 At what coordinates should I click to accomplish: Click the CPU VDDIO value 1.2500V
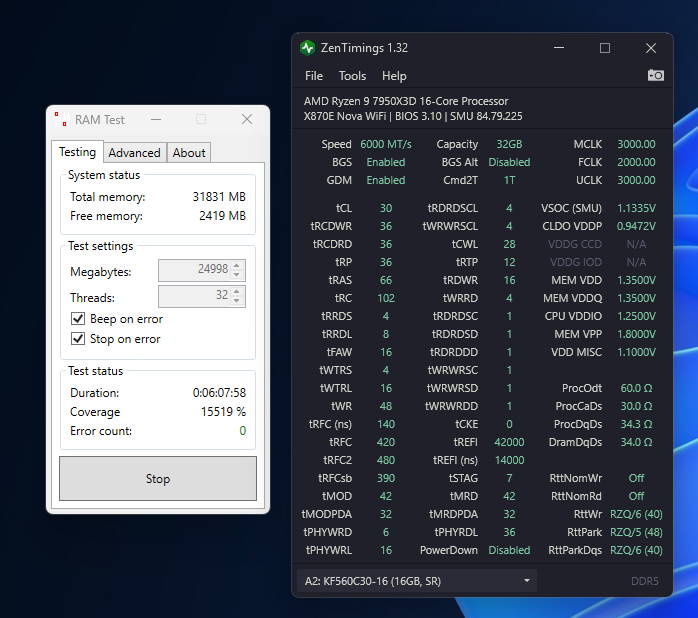click(636, 316)
